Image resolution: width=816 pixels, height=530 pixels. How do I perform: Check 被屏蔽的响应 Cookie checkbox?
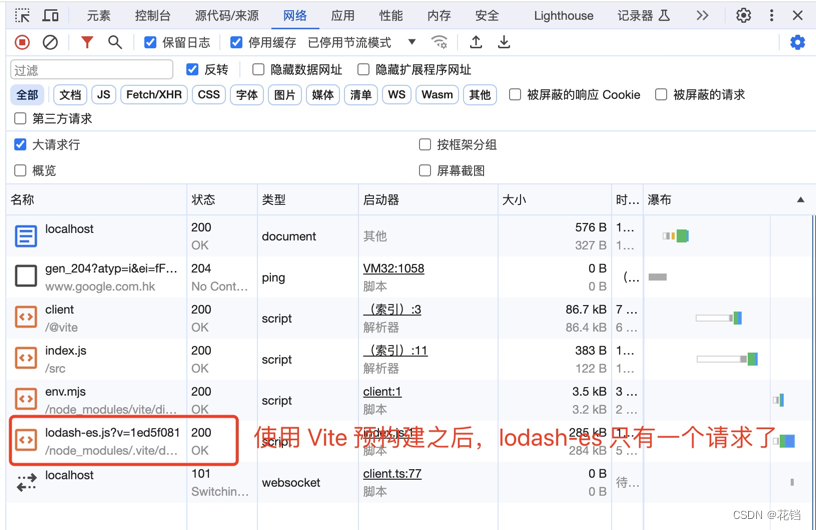(x=515, y=94)
